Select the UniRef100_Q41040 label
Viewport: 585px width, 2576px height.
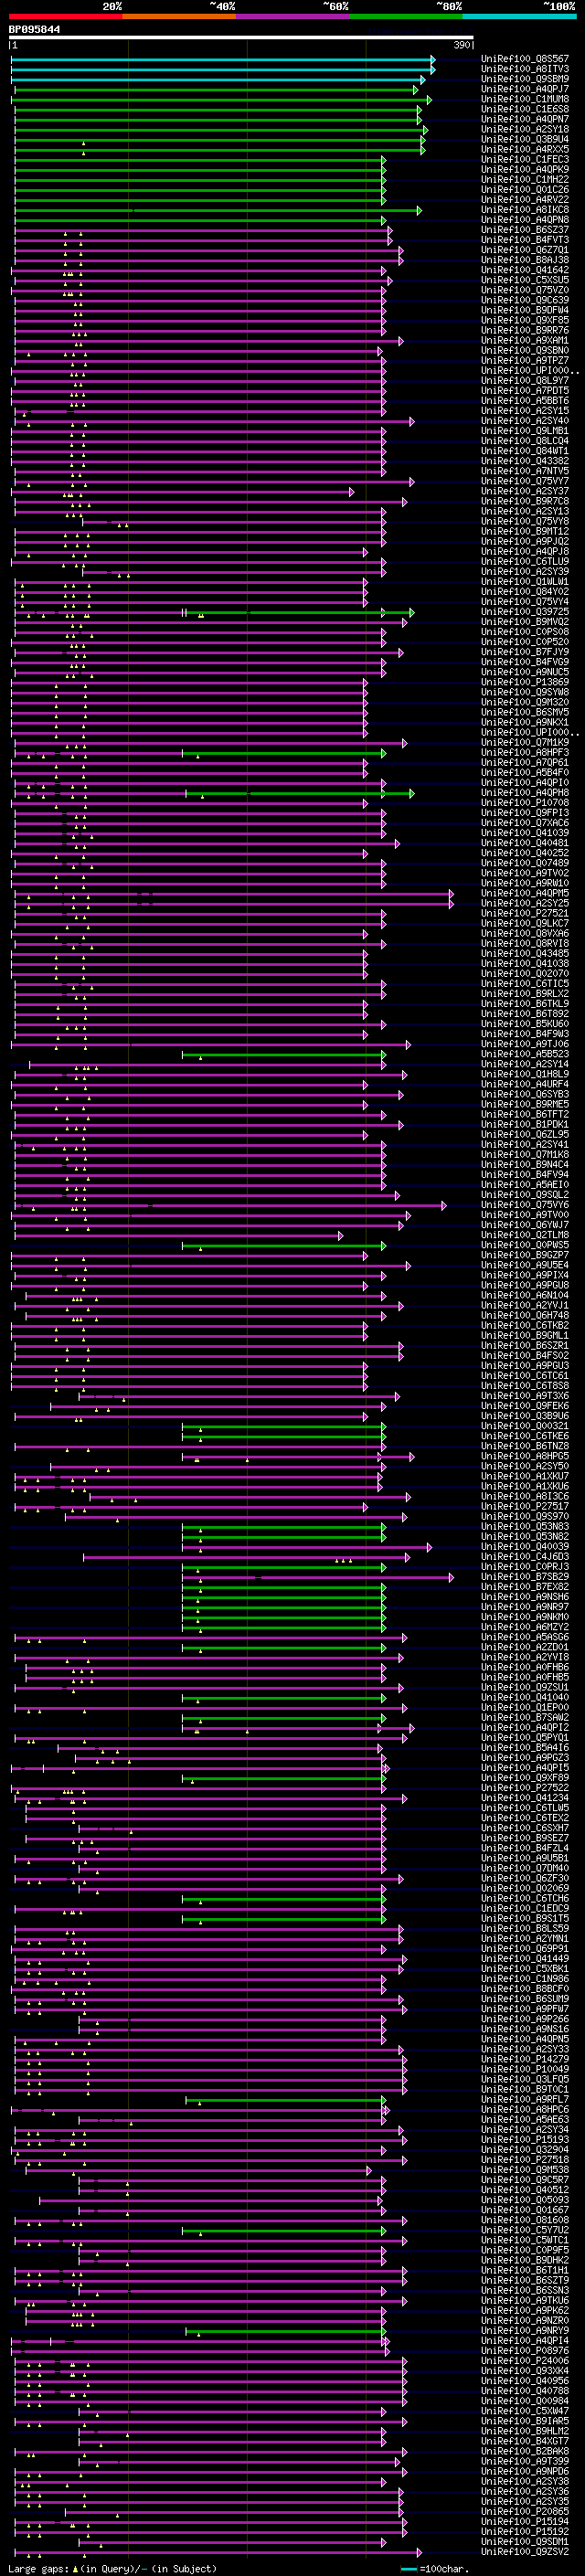point(525,1697)
